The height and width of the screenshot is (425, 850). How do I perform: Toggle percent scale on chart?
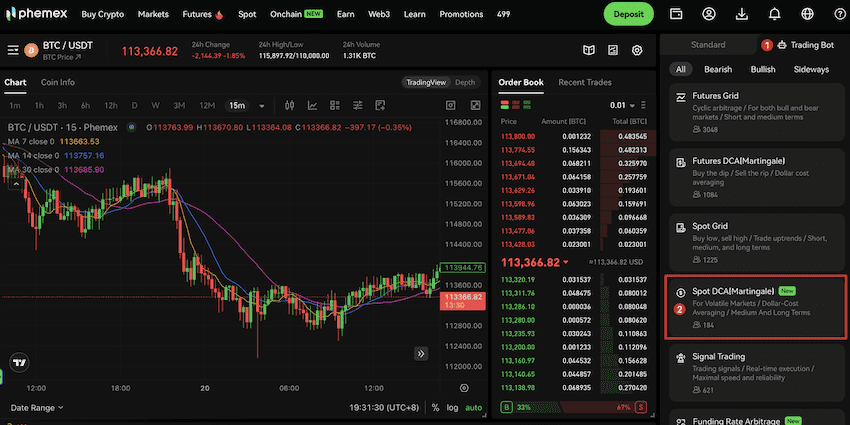pos(436,408)
